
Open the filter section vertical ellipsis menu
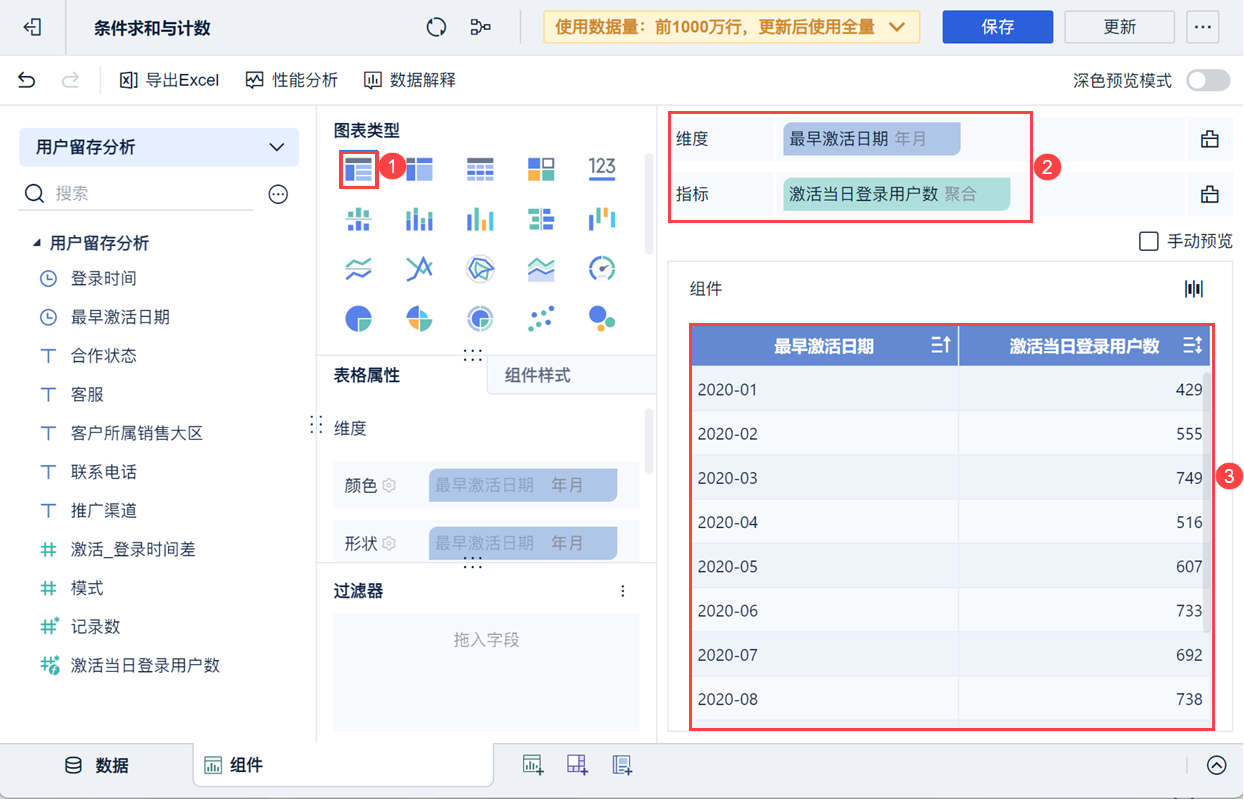tap(623, 591)
